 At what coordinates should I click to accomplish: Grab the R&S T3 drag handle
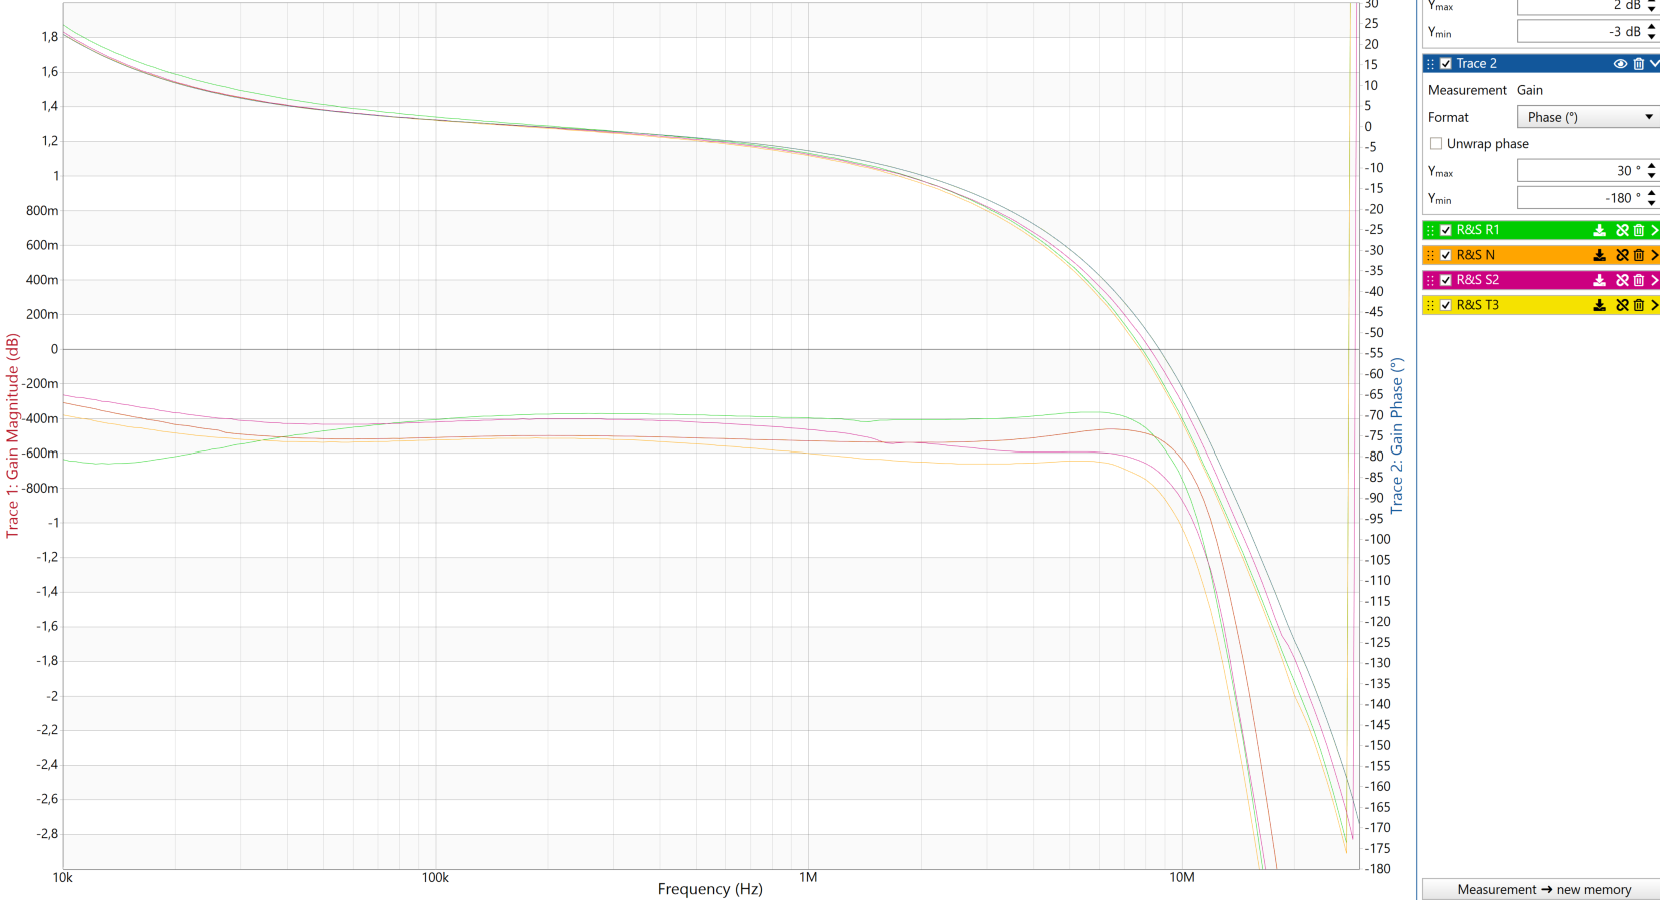(1430, 305)
